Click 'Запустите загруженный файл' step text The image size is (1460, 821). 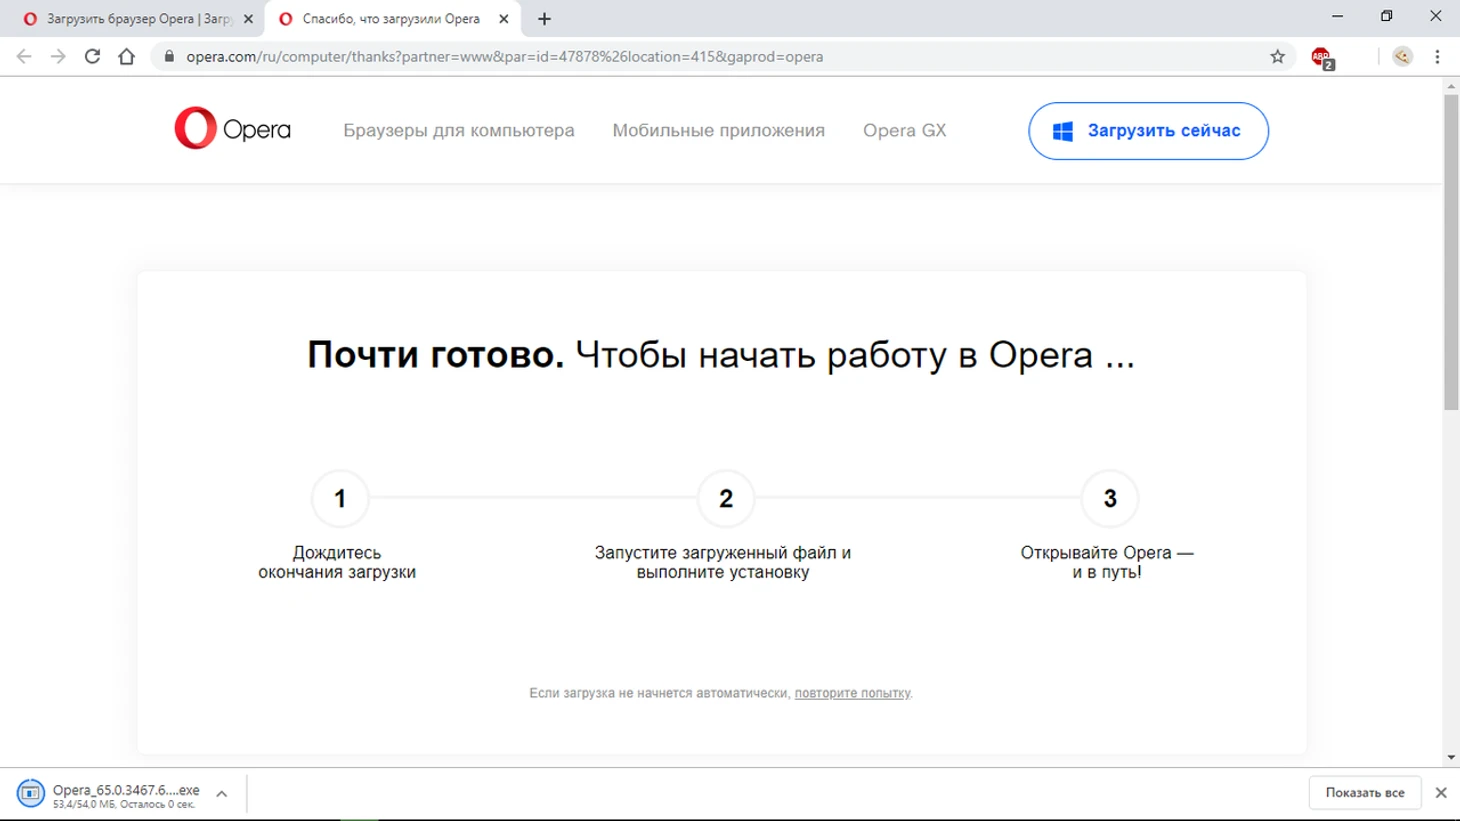[x=723, y=562]
